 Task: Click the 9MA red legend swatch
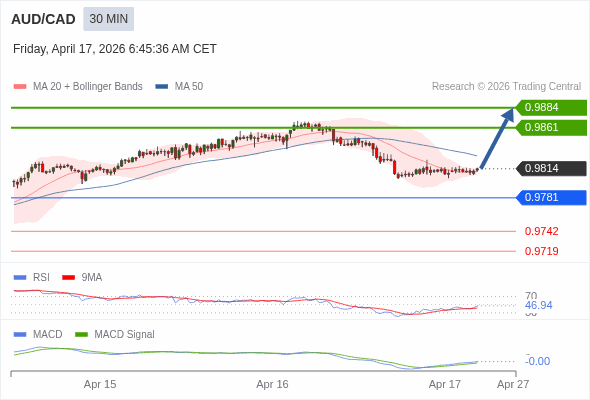[68, 278]
